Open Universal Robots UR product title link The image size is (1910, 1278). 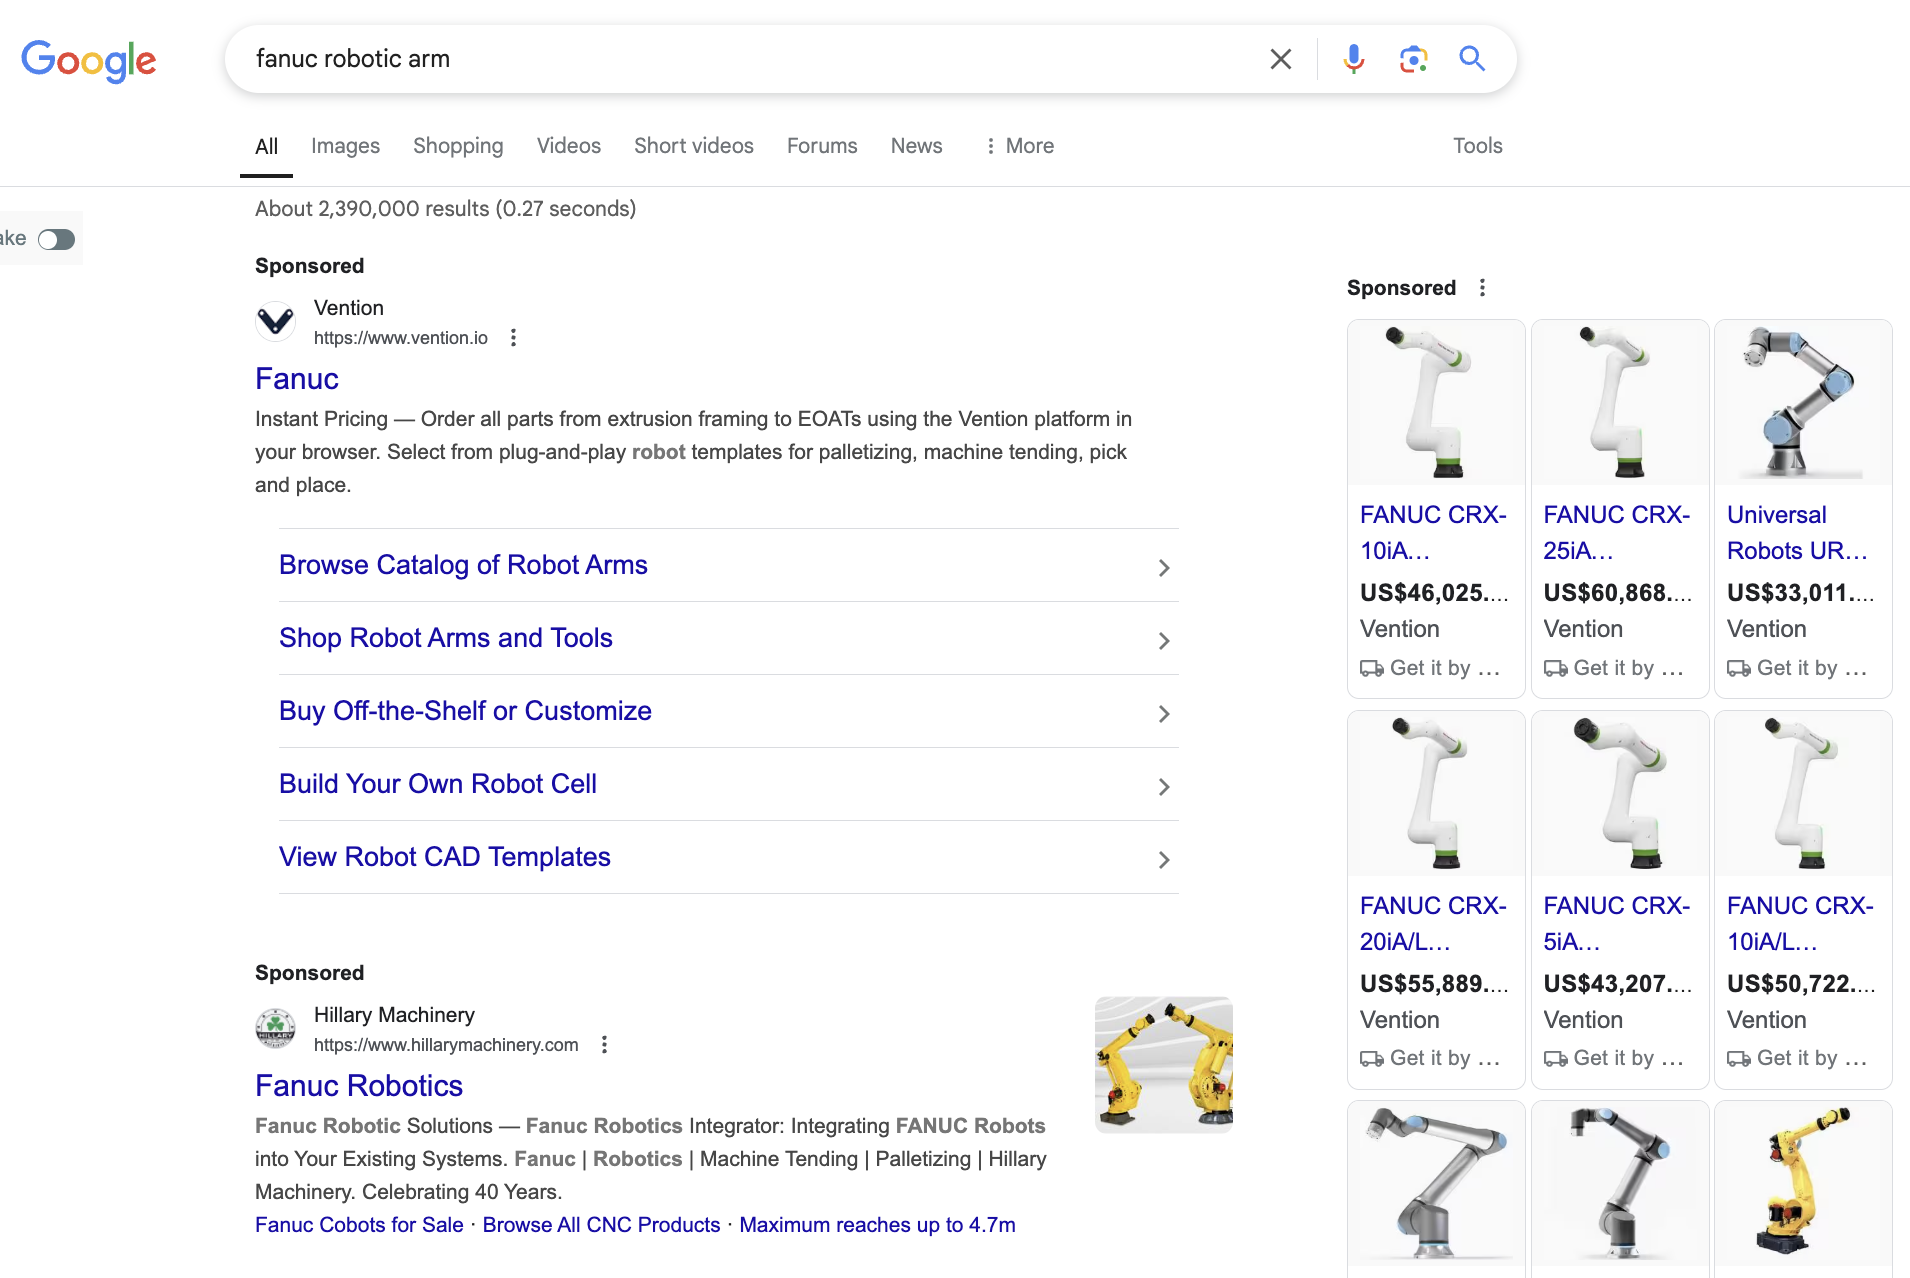pos(1797,533)
